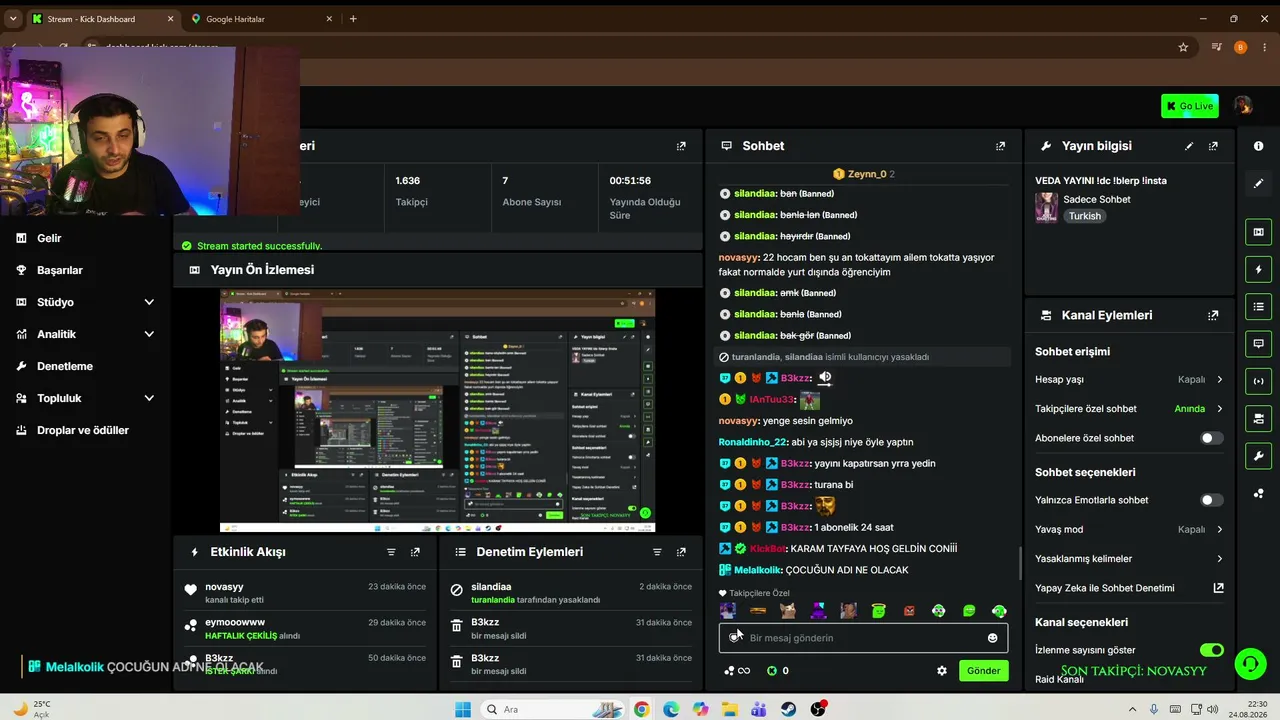The width and height of the screenshot is (1280, 720).
Task: Open Yasaklanmış kelimeler chevron
Action: (x=1219, y=559)
